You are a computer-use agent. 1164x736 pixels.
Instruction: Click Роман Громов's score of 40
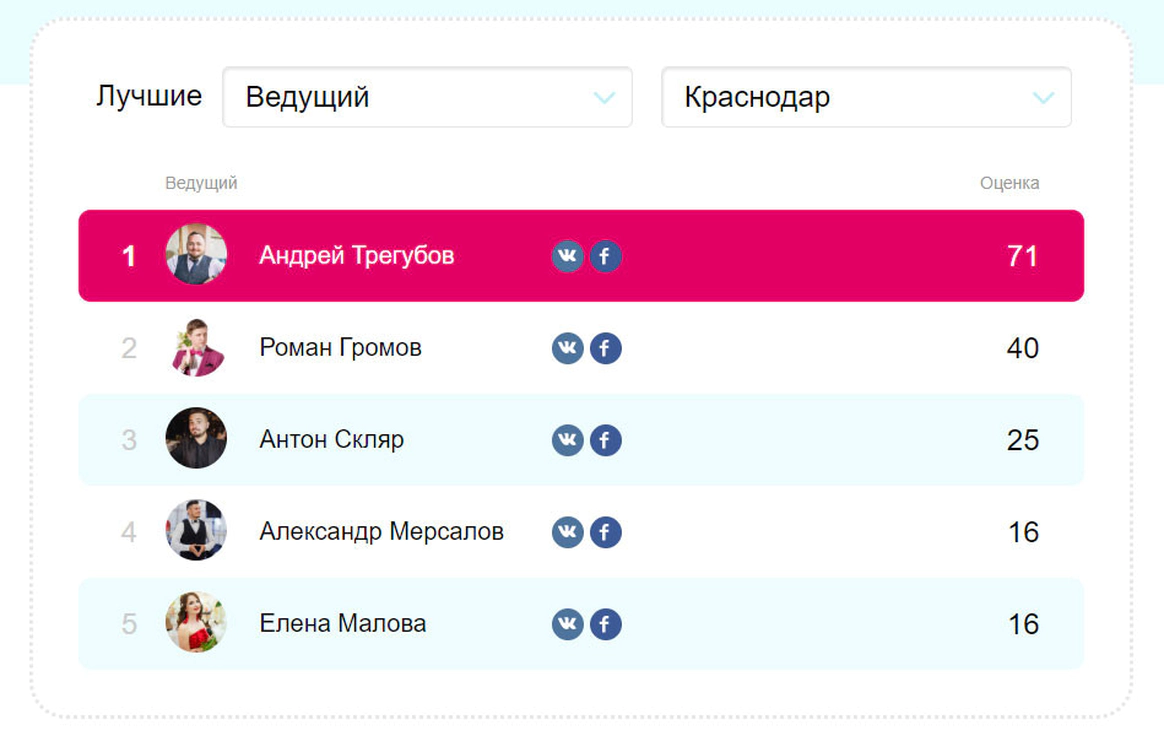pyautogui.click(x=1022, y=348)
